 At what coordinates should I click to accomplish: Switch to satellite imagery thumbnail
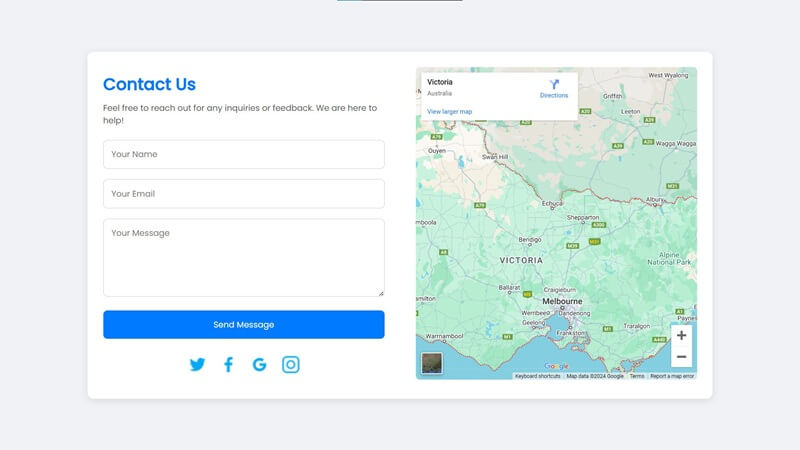click(x=432, y=363)
